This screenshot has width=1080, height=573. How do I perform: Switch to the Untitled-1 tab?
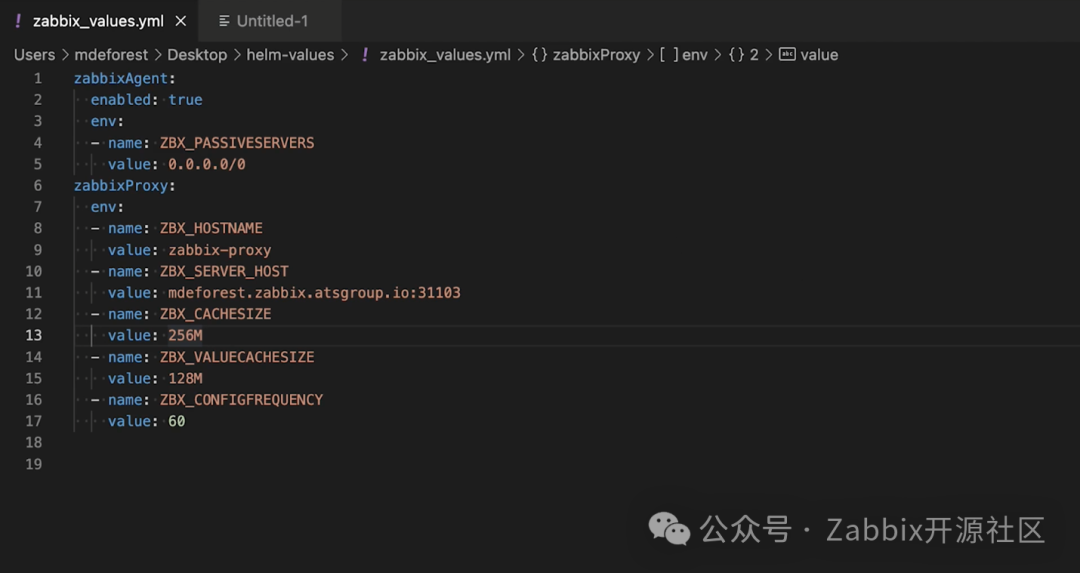pos(271,21)
